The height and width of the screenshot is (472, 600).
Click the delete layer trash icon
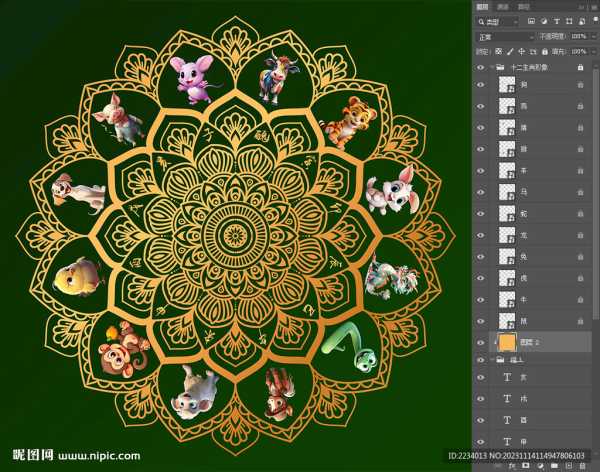[x=582, y=465]
